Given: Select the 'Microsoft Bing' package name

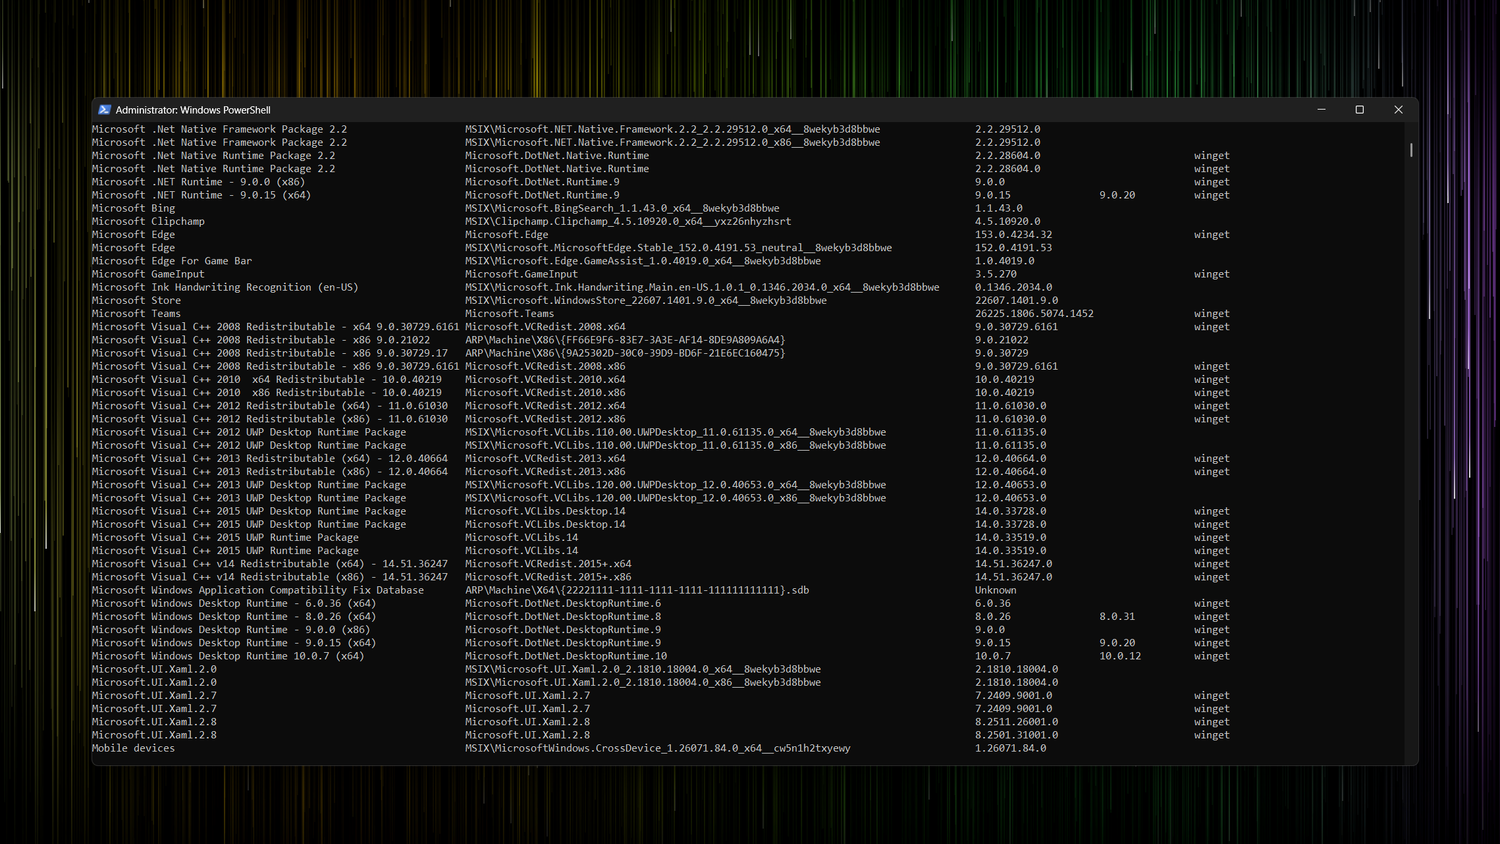Looking at the screenshot, I should [133, 208].
